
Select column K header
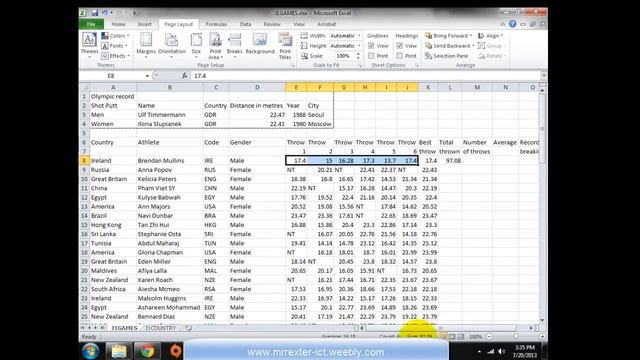[428, 87]
